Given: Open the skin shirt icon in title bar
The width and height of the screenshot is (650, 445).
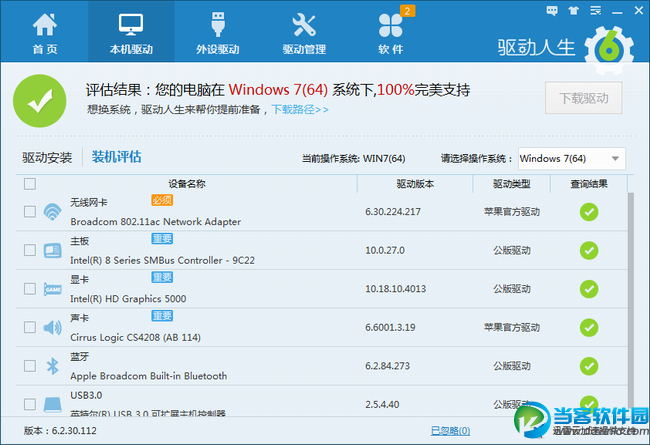Looking at the screenshot, I should (574, 11).
